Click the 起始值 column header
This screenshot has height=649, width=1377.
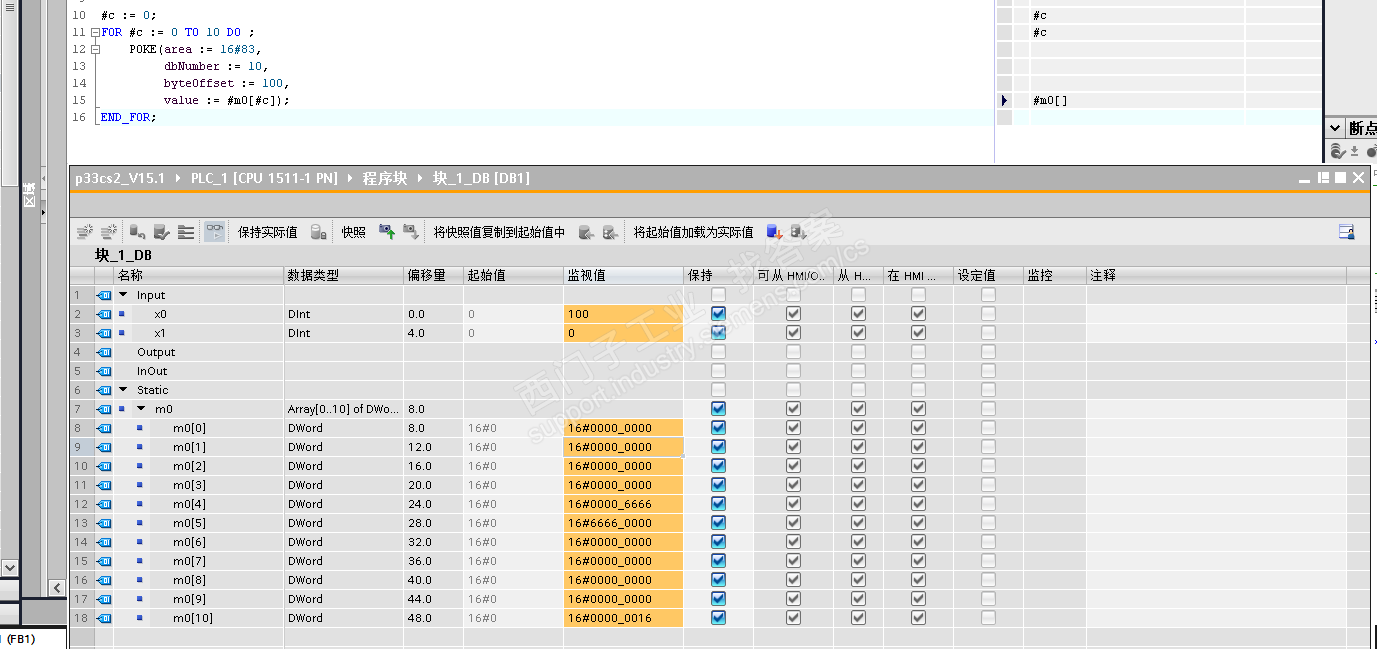(513, 275)
